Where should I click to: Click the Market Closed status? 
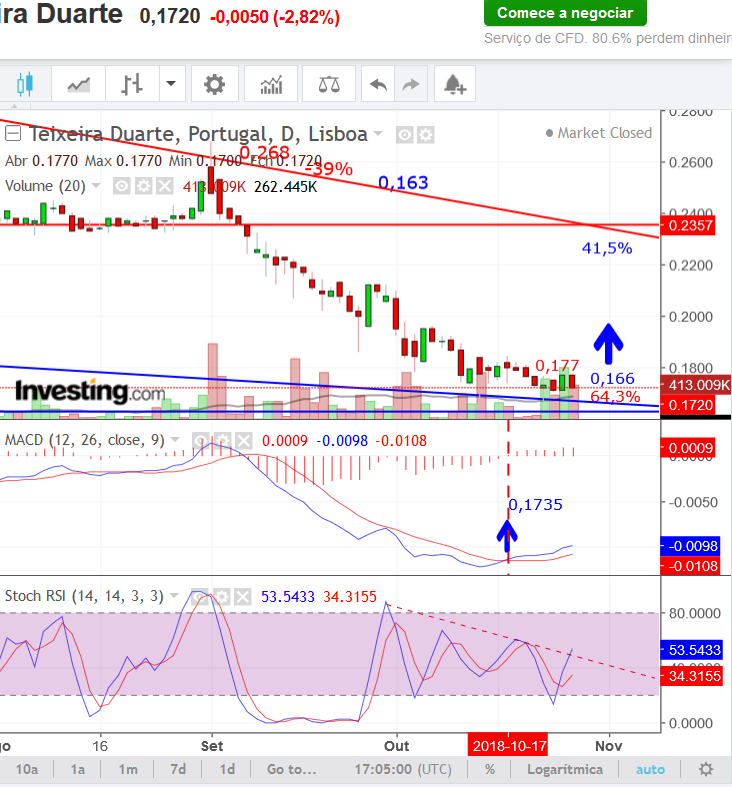[x=599, y=133]
